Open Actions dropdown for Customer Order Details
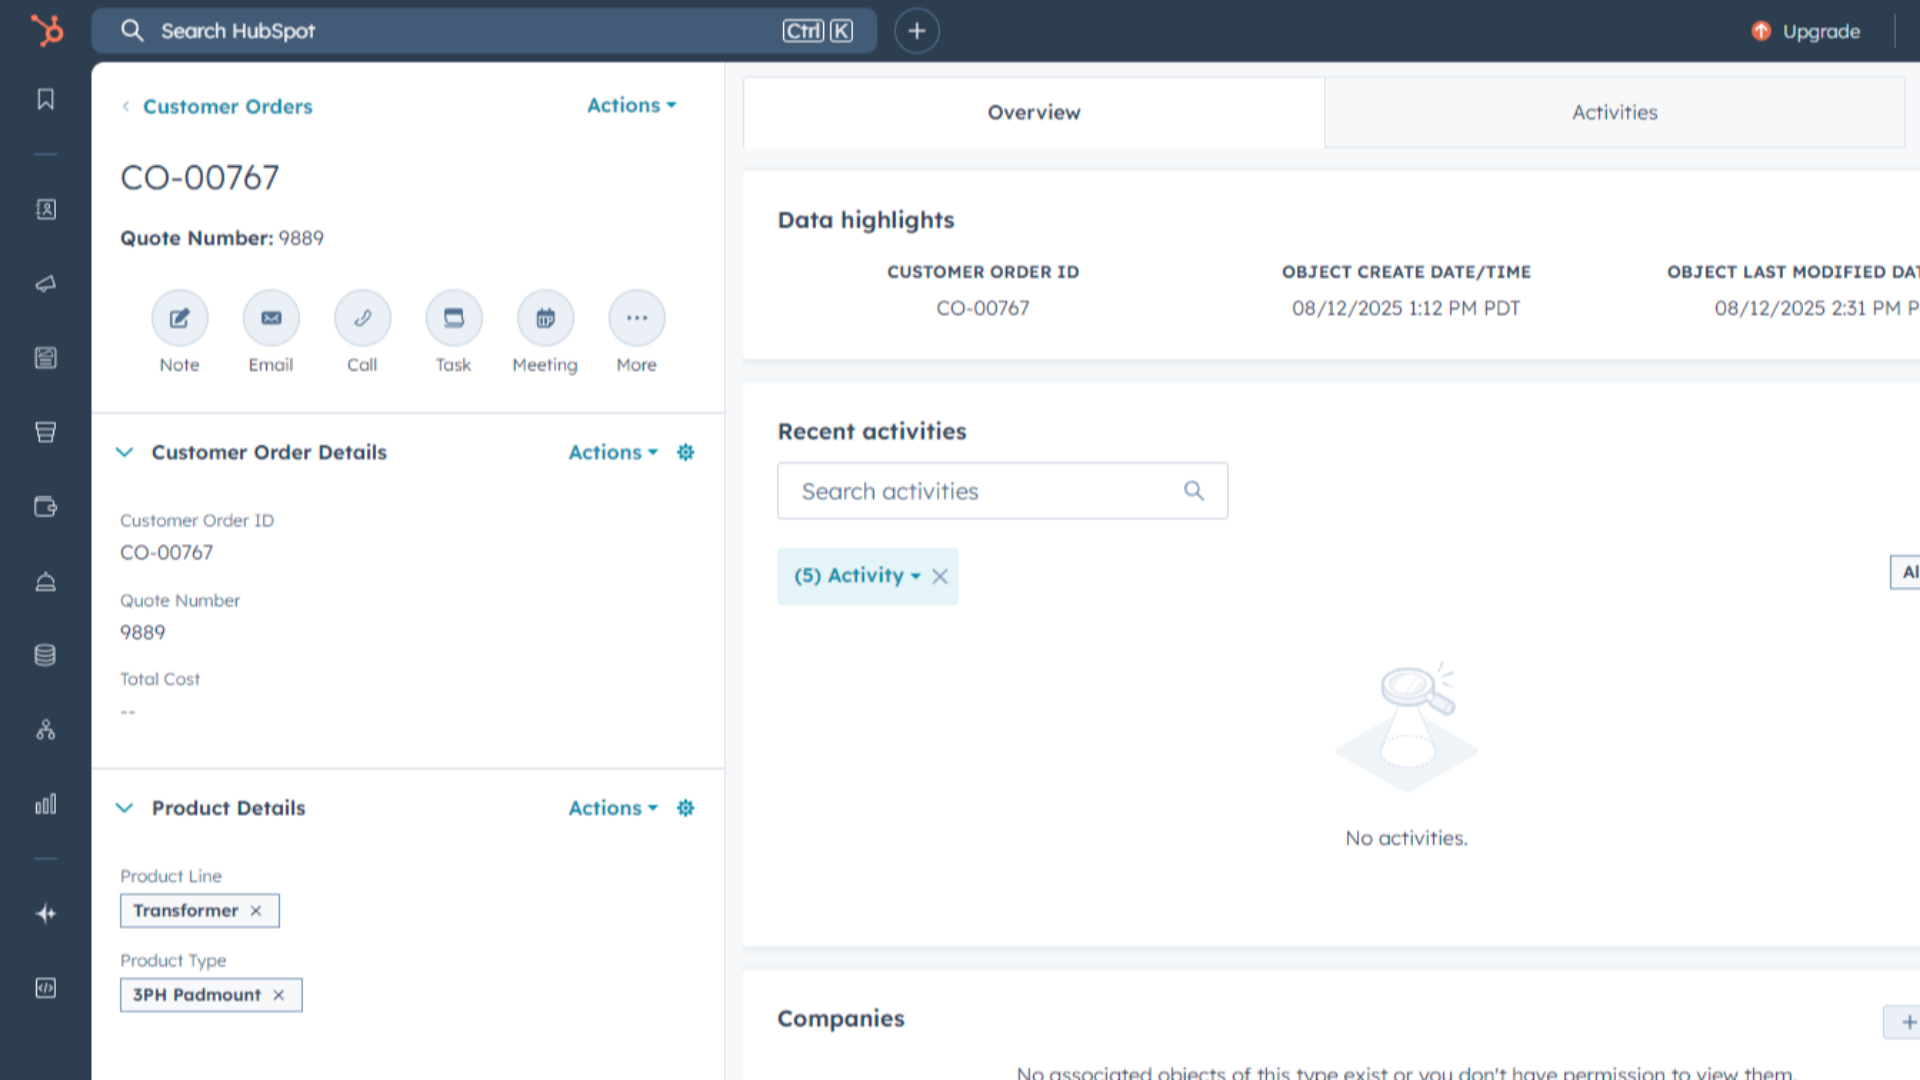The height and width of the screenshot is (1080, 1920). tap(613, 452)
